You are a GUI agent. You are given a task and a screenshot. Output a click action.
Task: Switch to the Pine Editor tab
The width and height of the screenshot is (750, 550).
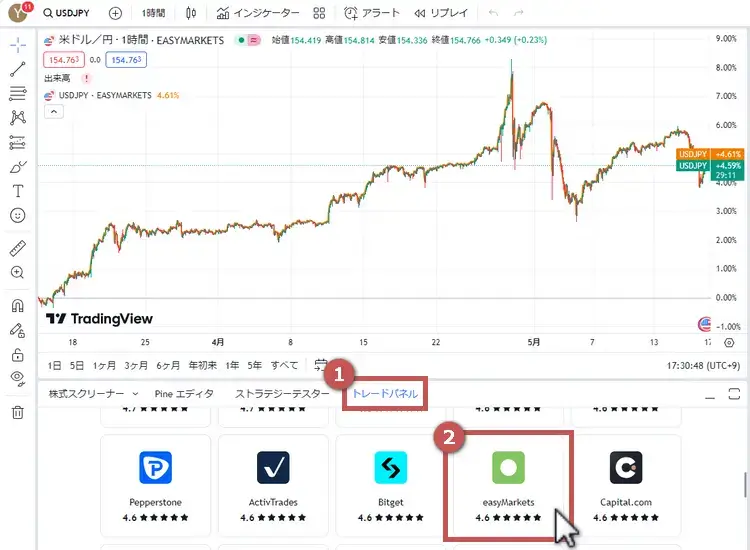(184, 394)
